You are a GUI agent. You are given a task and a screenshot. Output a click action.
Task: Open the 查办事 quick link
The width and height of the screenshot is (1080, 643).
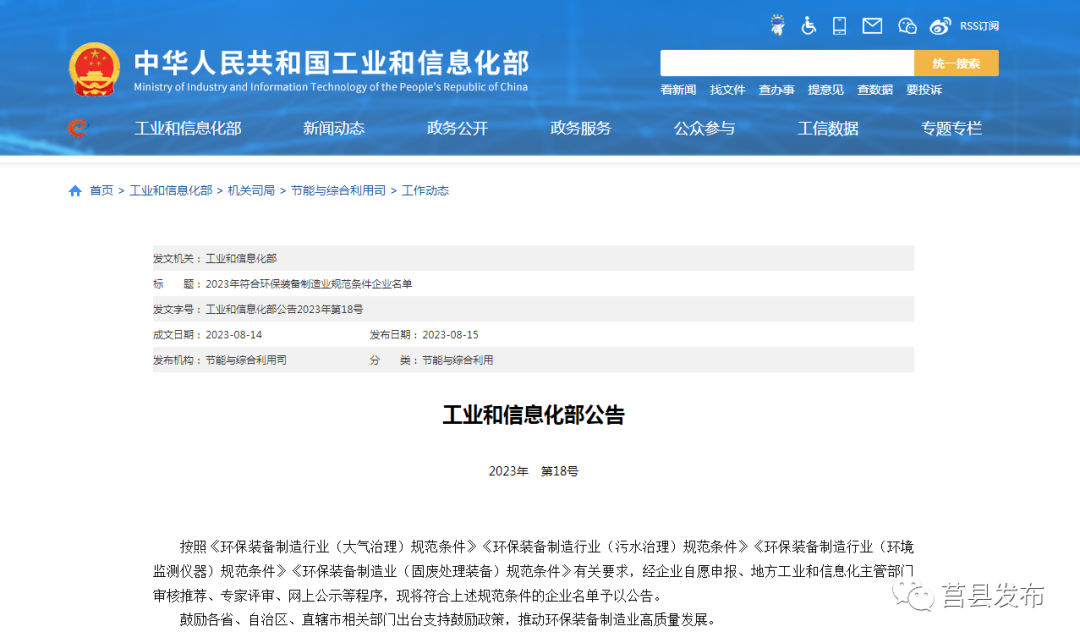point(776,89)
